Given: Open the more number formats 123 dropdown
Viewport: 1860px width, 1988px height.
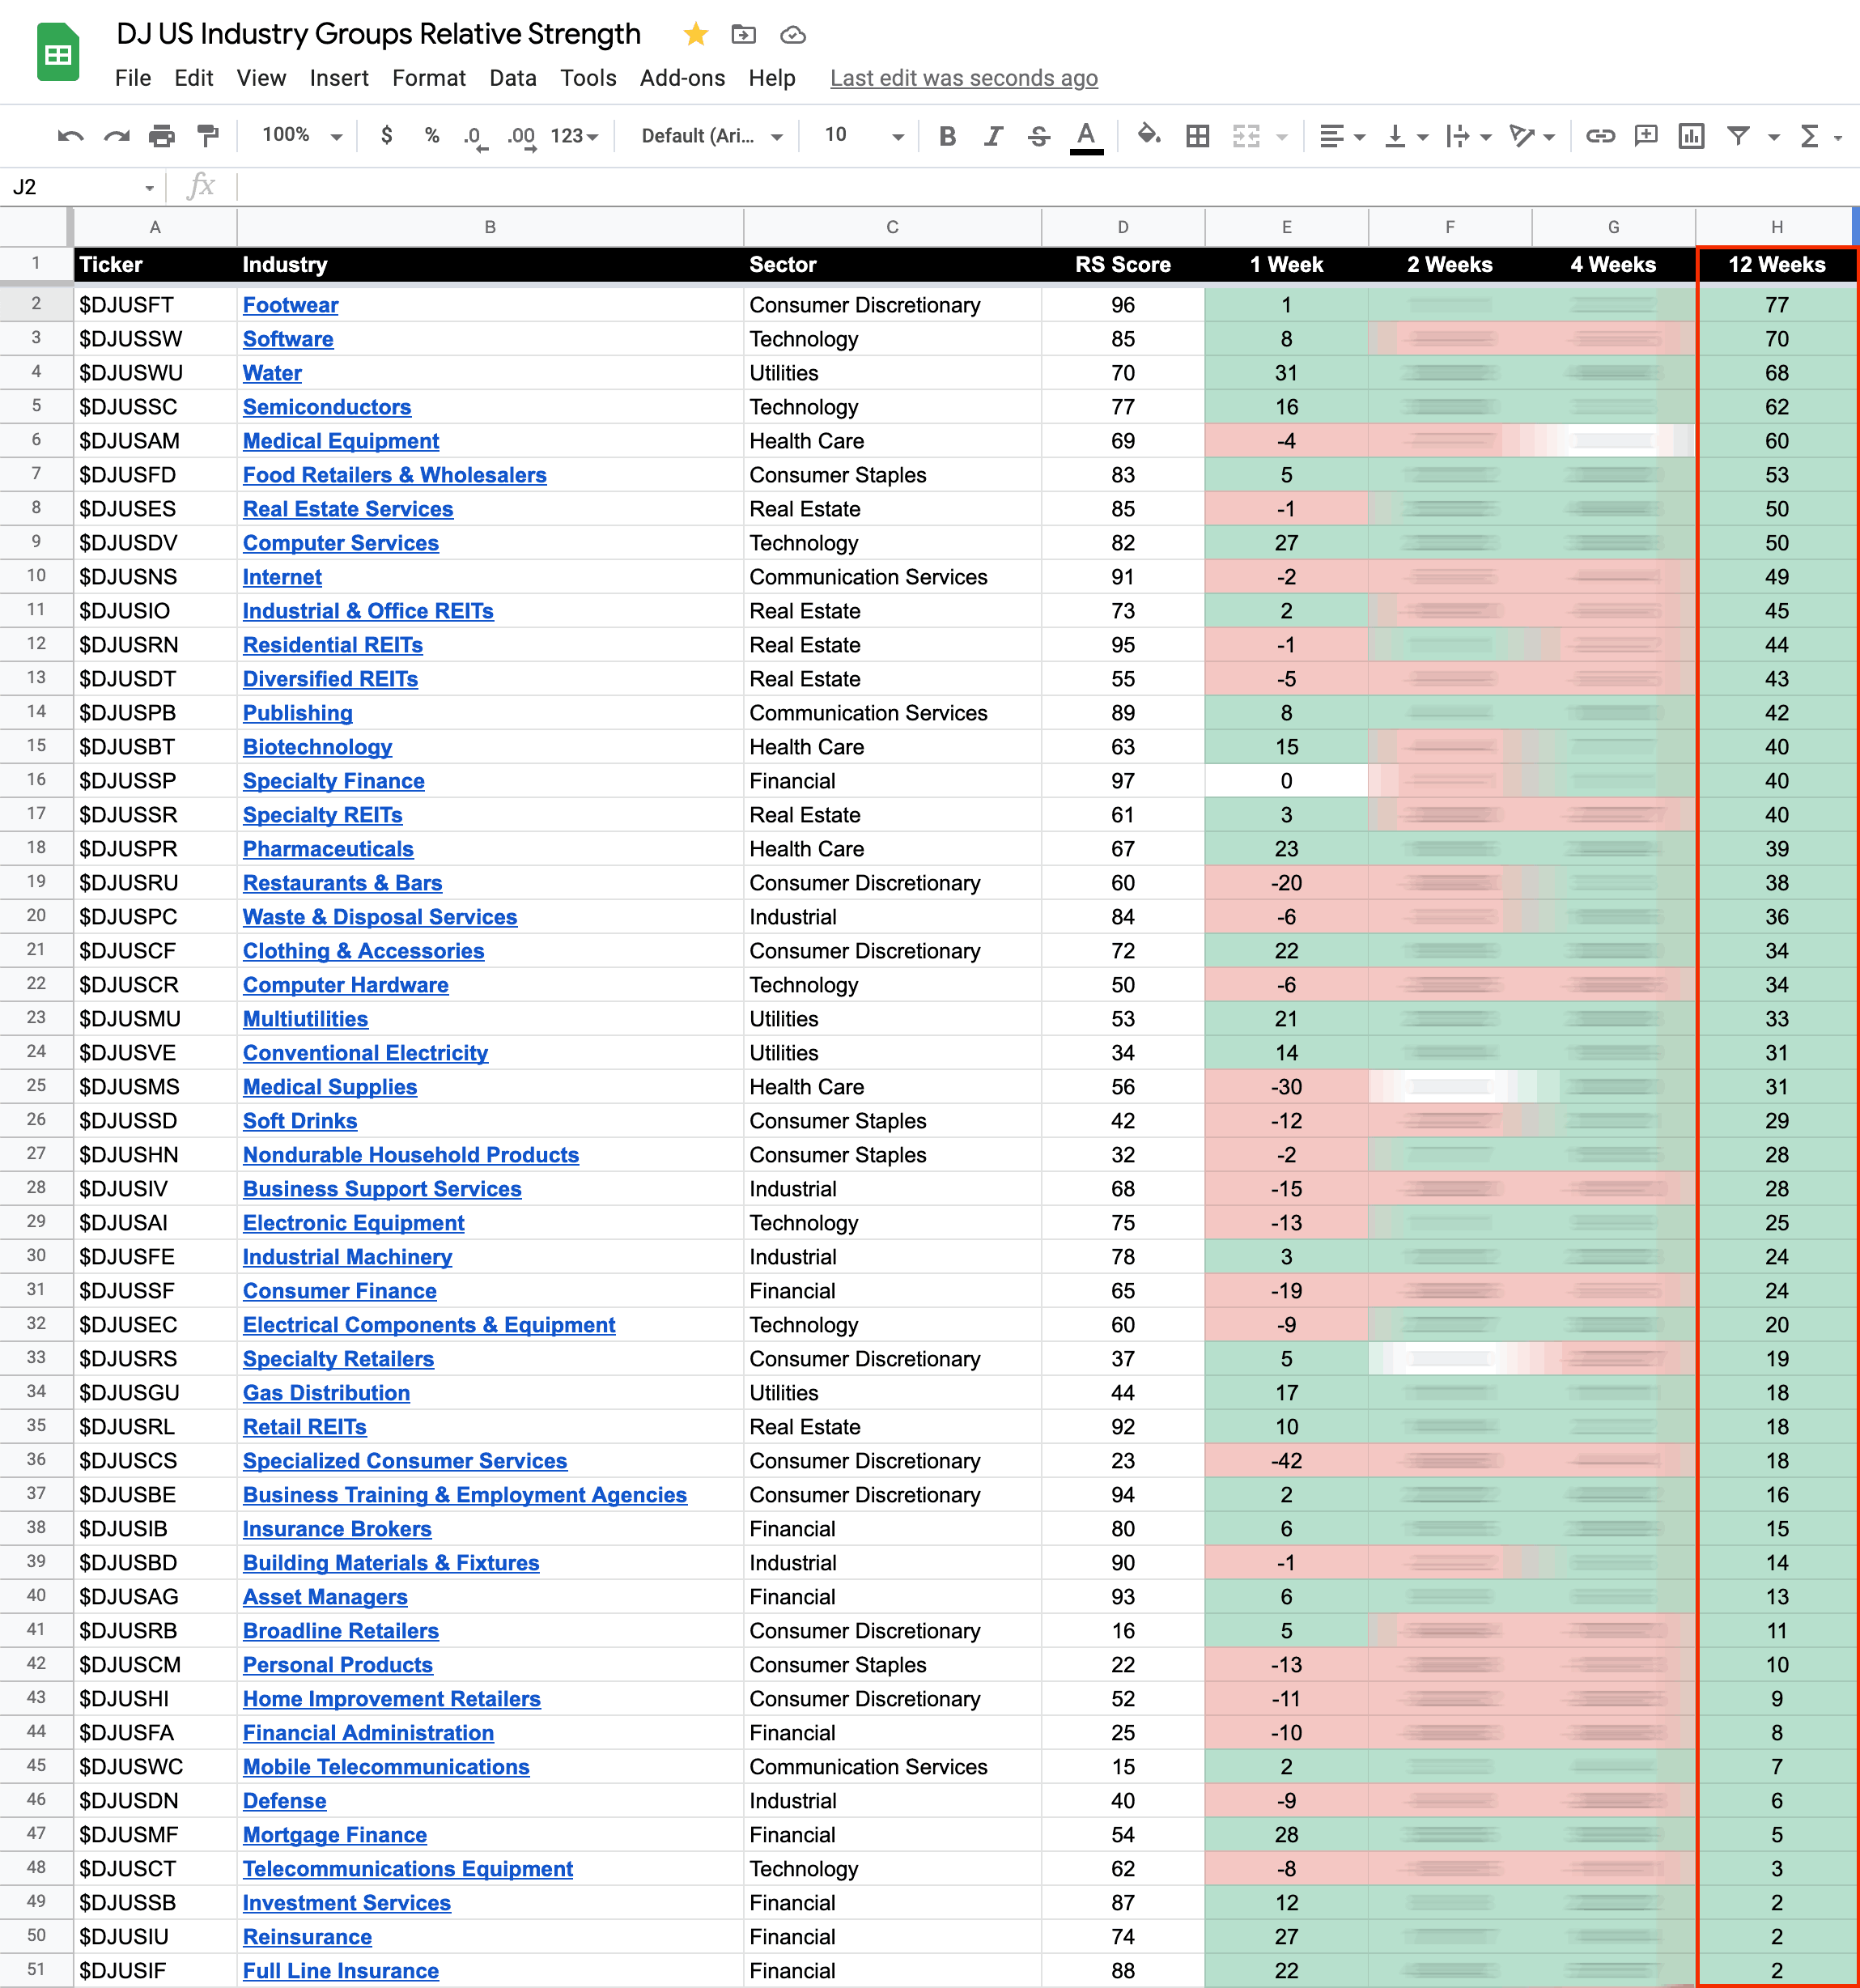Looking at the screenshot, I should [x=574, y=136].
